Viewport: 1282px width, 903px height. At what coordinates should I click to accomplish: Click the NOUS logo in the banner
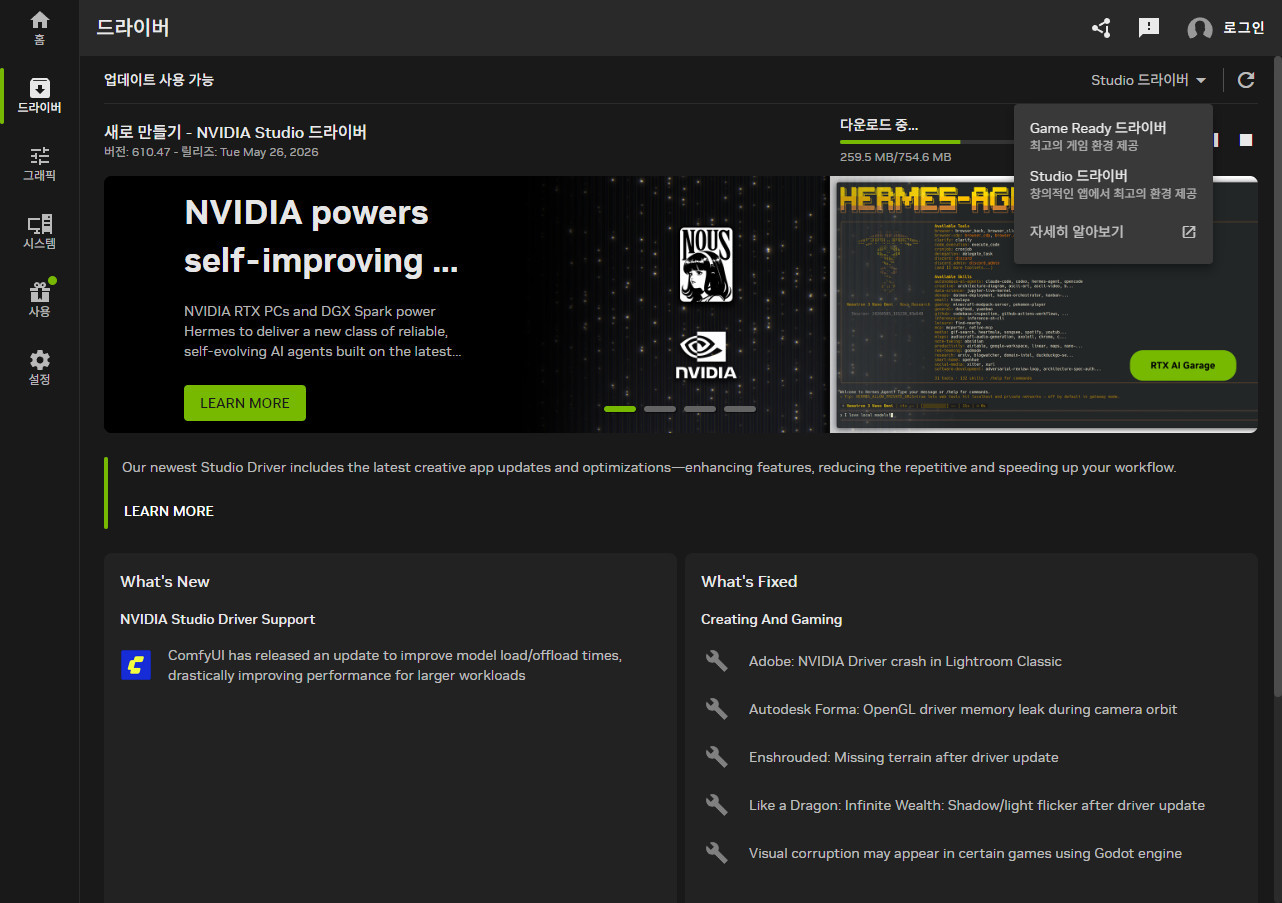point(706,265)
